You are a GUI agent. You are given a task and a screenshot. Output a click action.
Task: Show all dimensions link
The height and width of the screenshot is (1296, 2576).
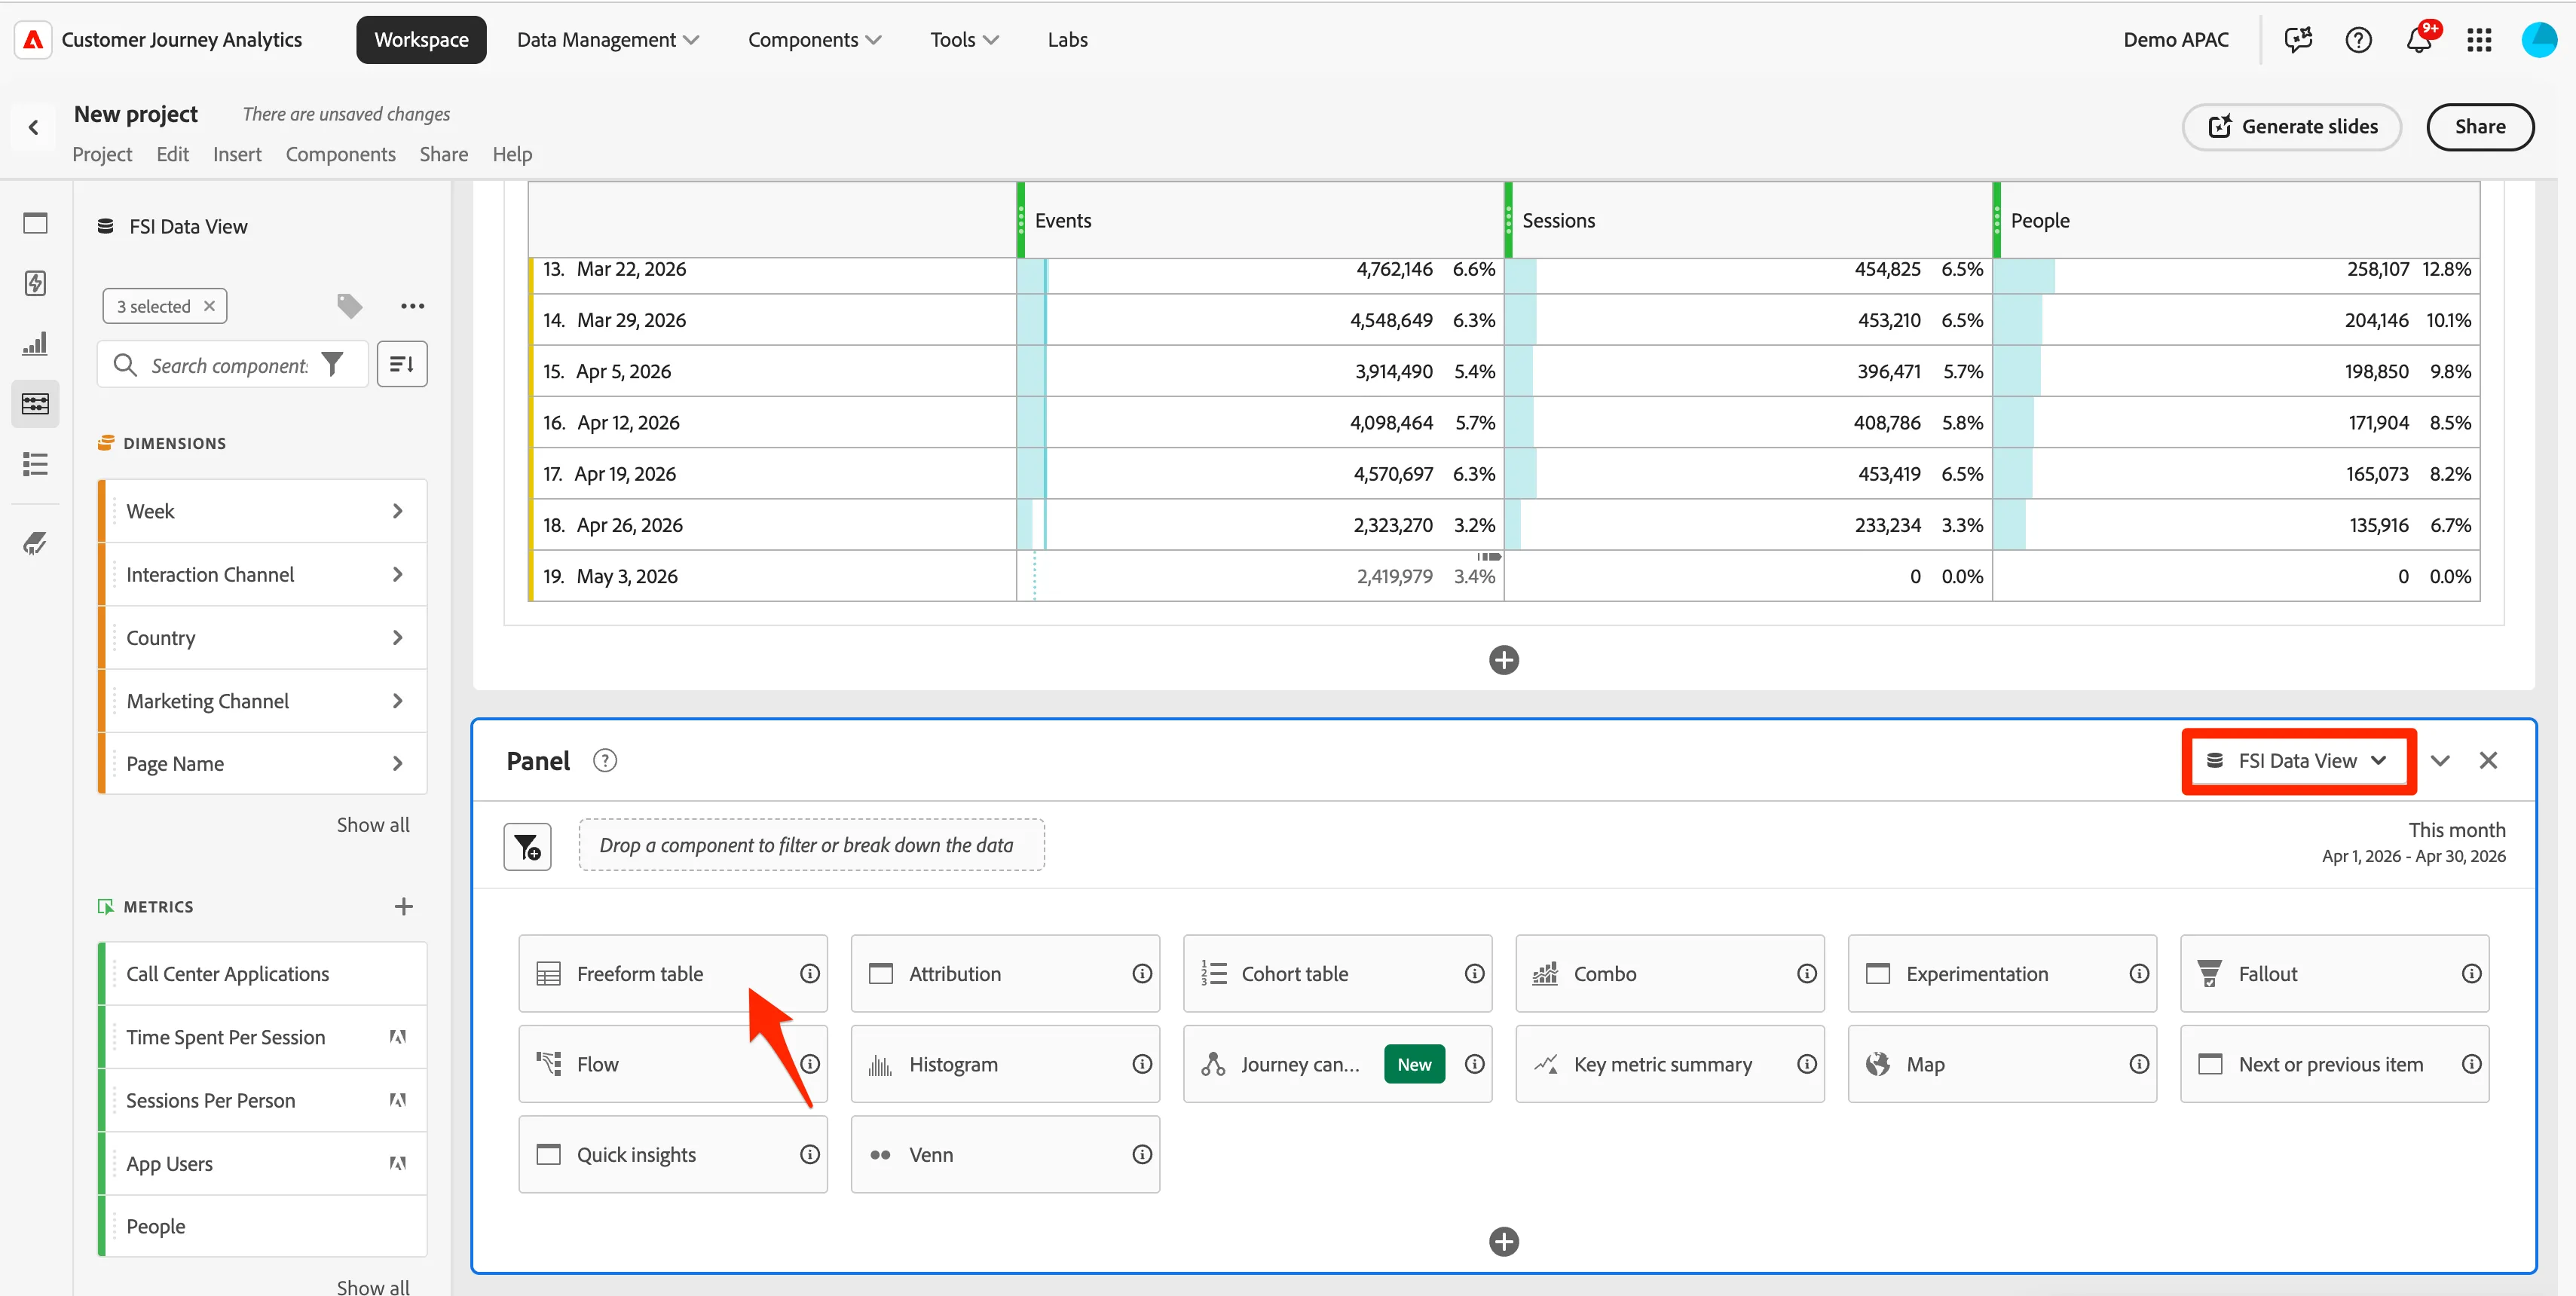(x=373, y=825)
